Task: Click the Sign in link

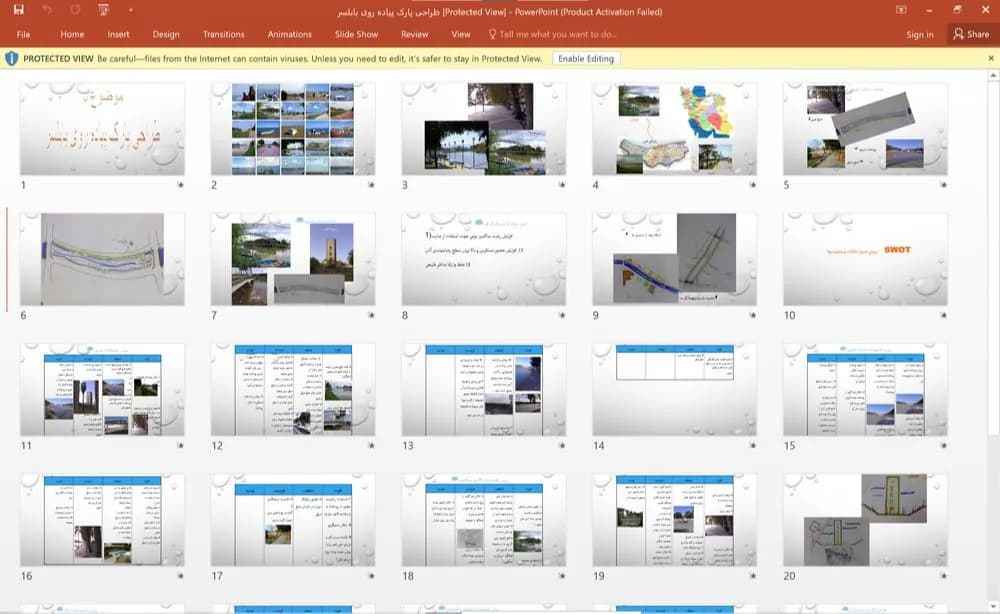Action: pos(920,34)
